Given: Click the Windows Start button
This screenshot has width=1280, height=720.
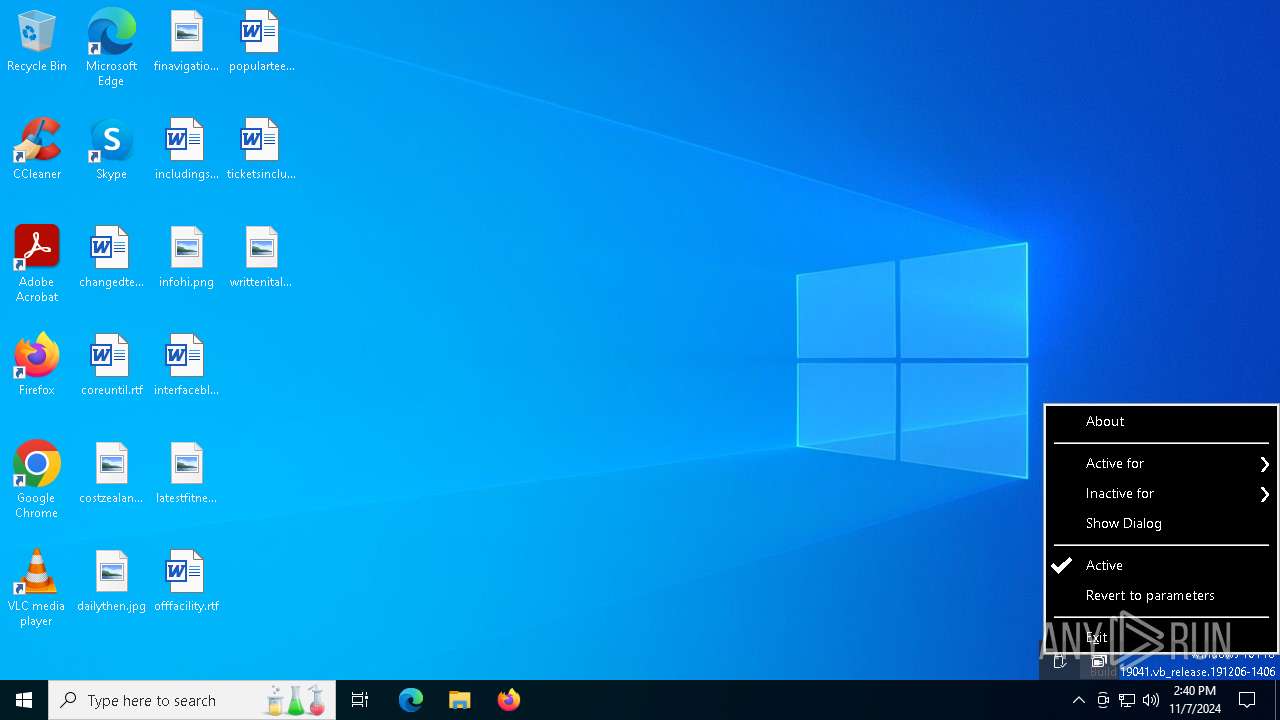Looking at the screenshot, I should pyautogui.click(x=24, y=700).
